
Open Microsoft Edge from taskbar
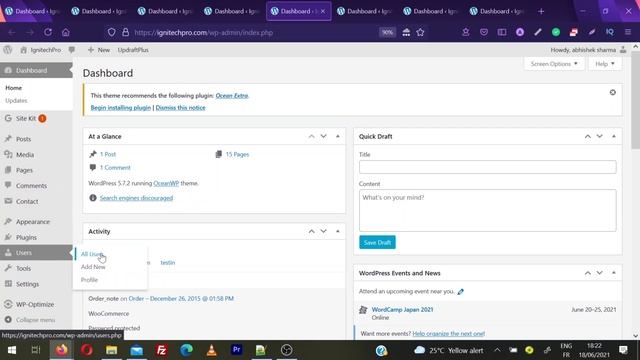pos(187,350)
